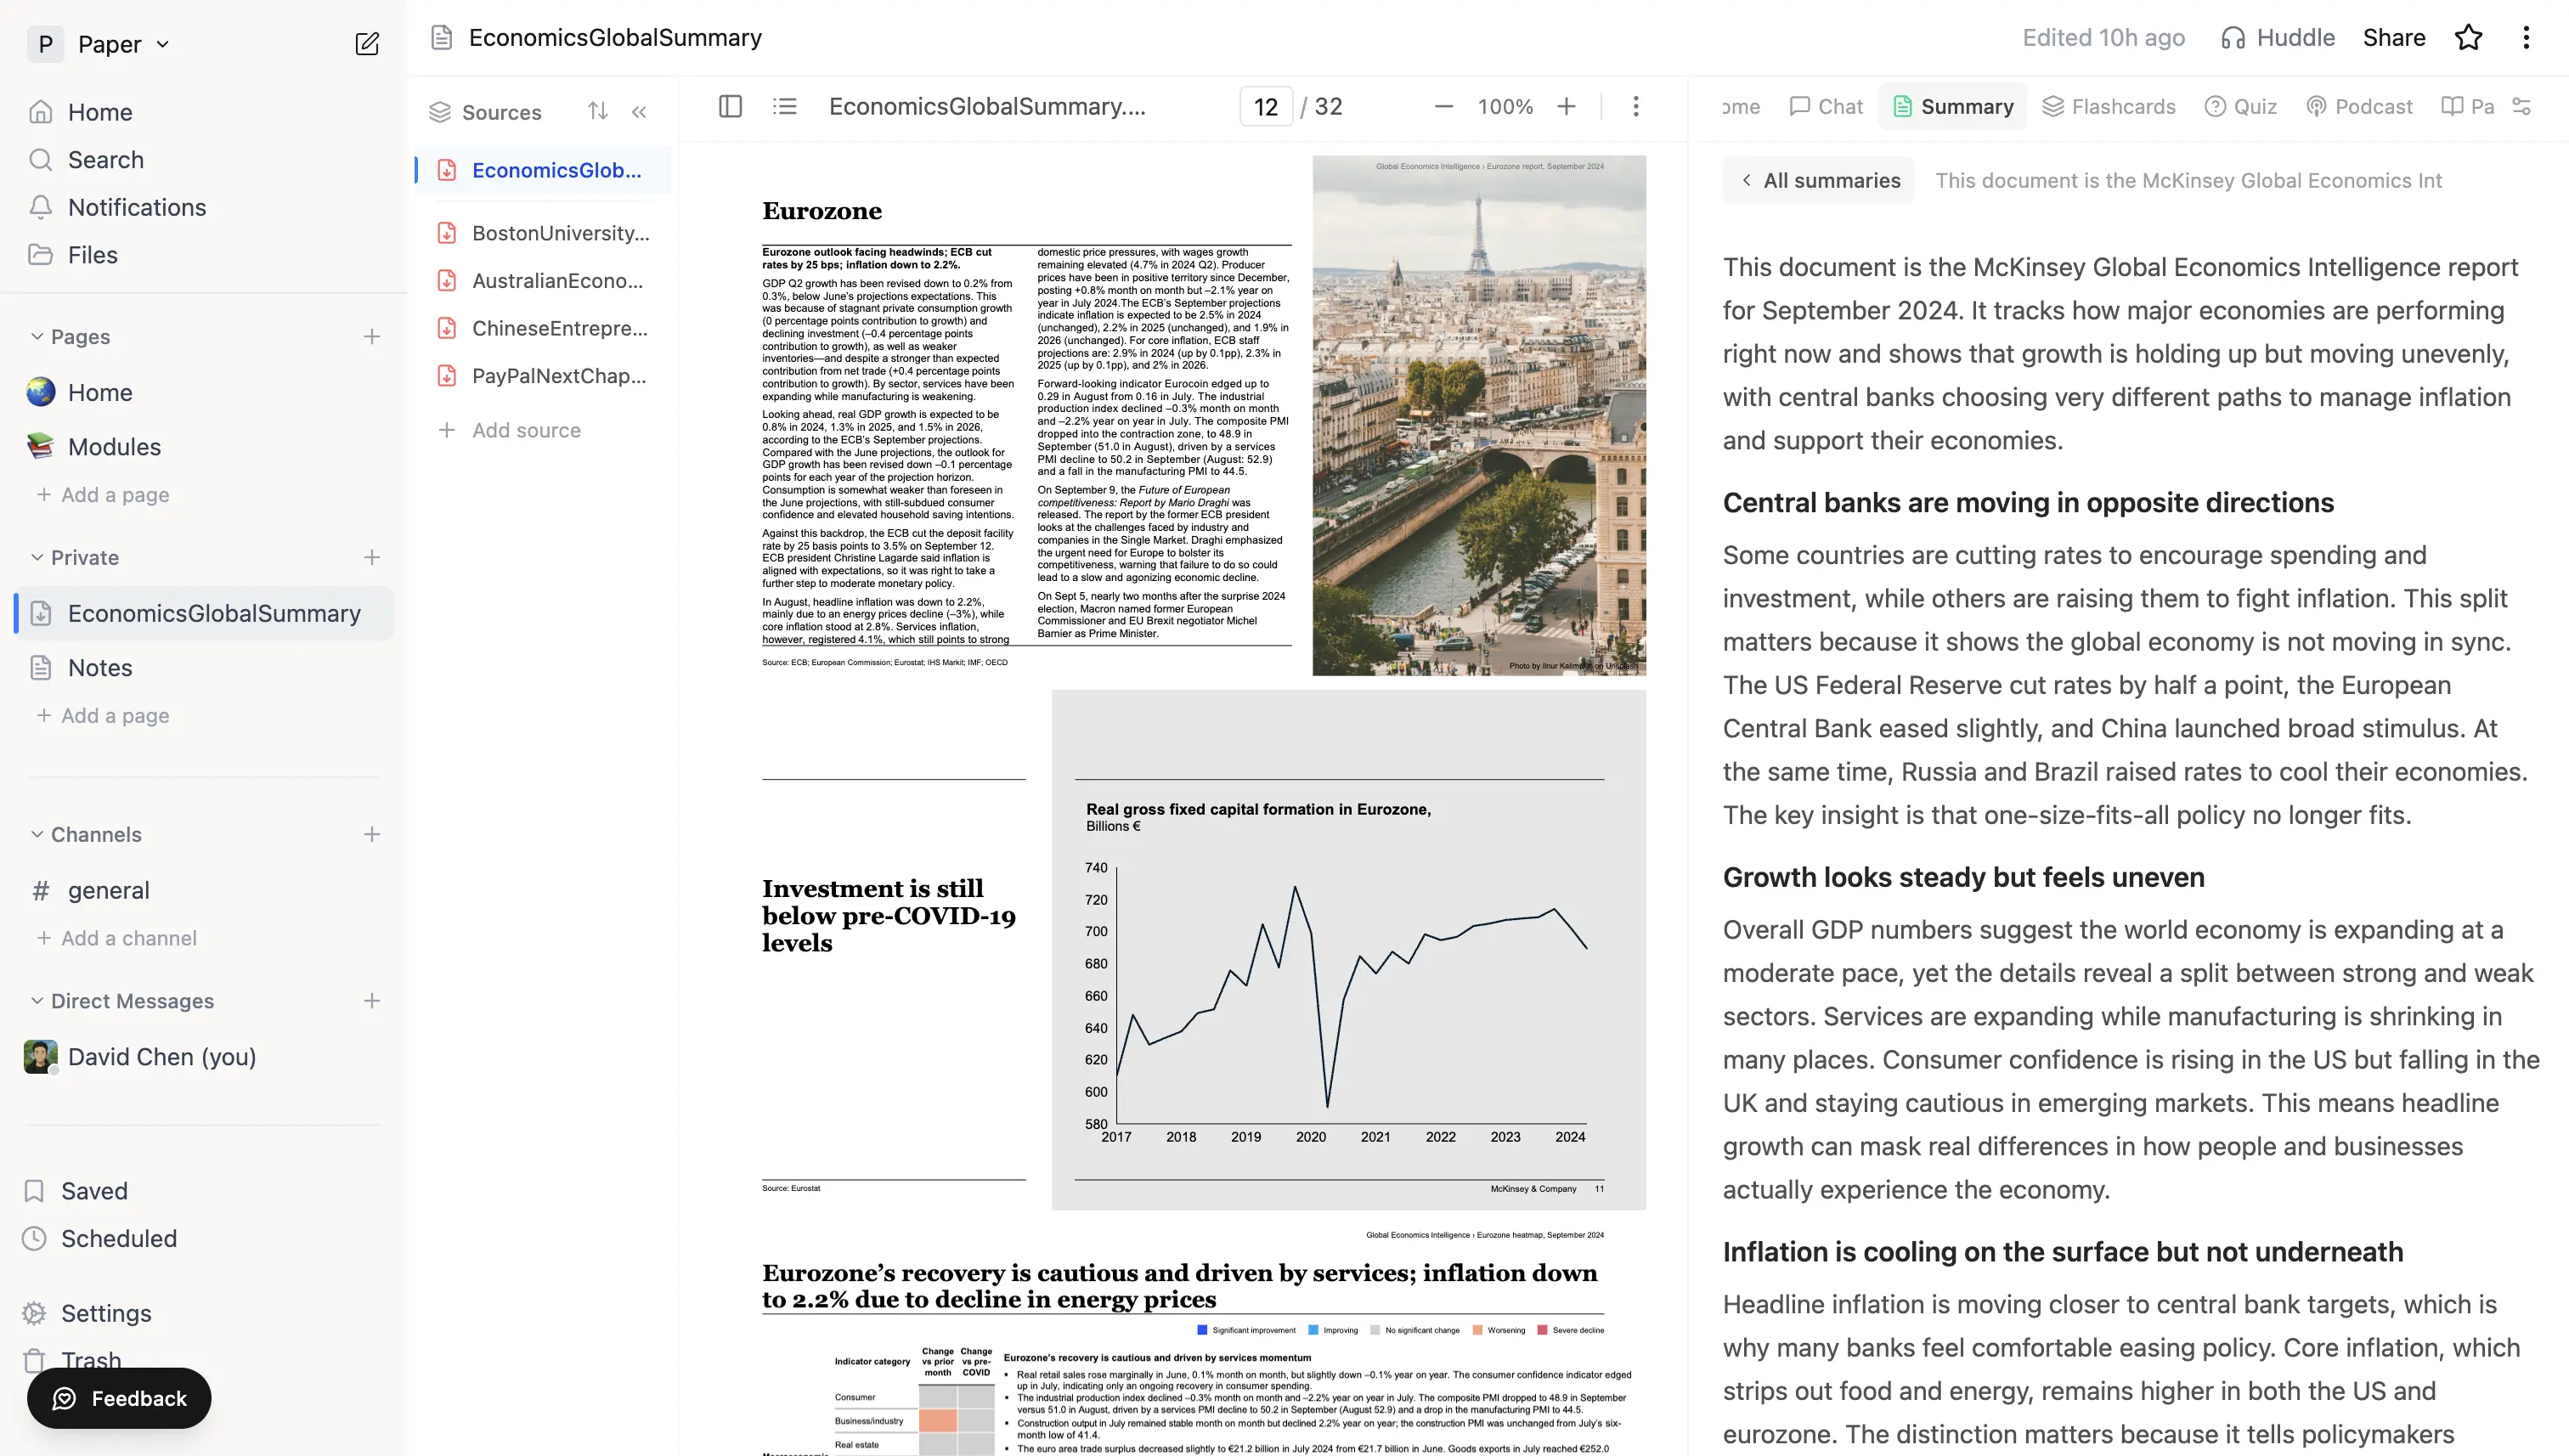Click plus next to Direct Messages

click(372, 1001)
